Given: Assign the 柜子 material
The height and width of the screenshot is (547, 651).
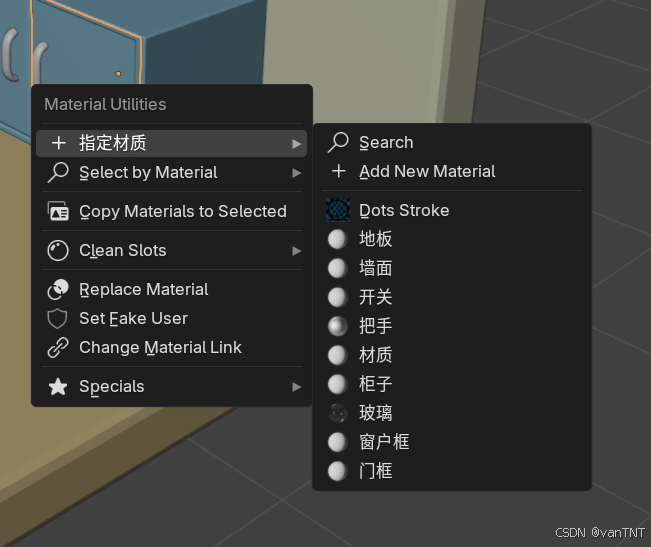Looking at the screenshot, I should pyautogui.click(x=452, y=385).
